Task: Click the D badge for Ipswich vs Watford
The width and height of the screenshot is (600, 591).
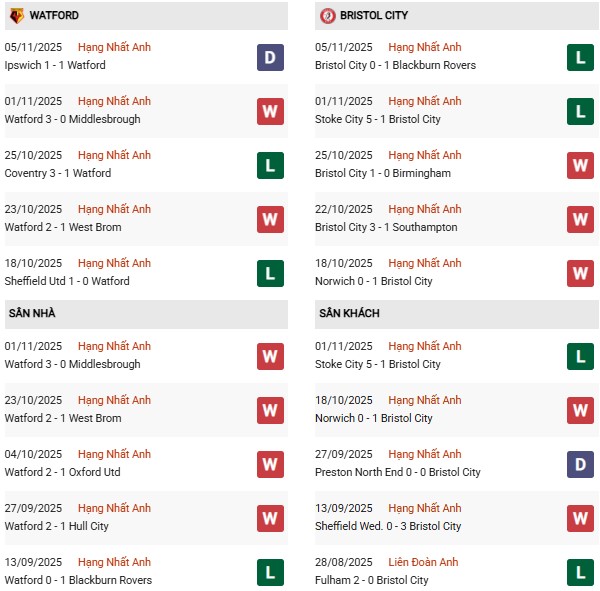Action: click(270, 57)
